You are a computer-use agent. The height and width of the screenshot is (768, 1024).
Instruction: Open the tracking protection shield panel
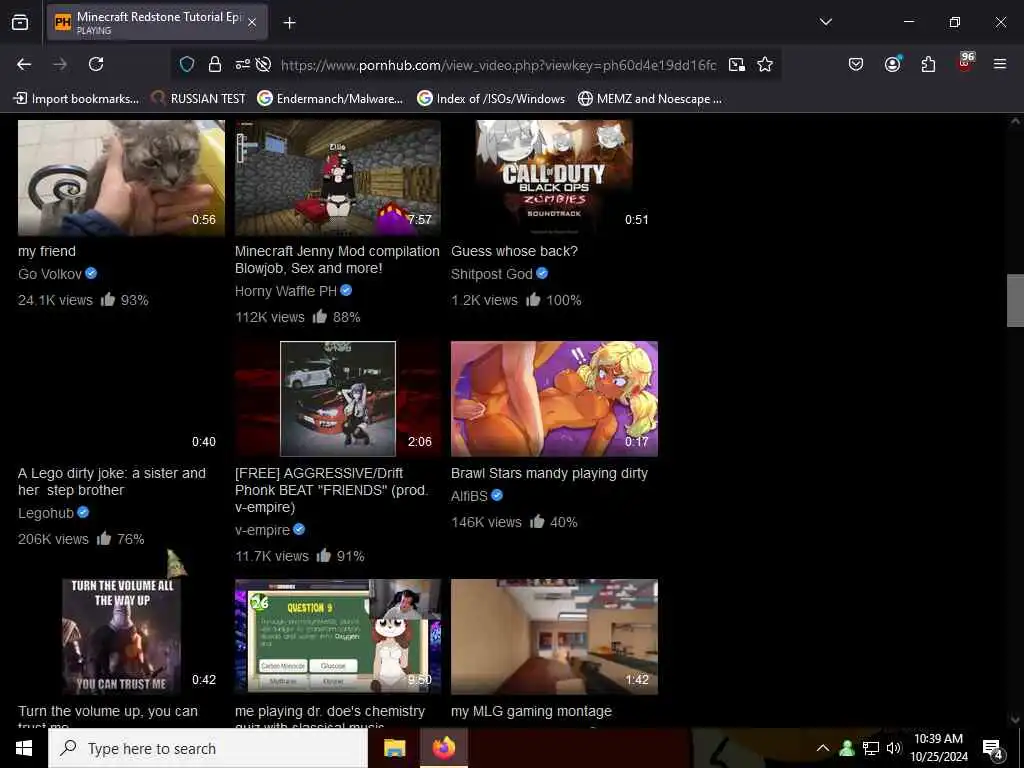point(187,64)
